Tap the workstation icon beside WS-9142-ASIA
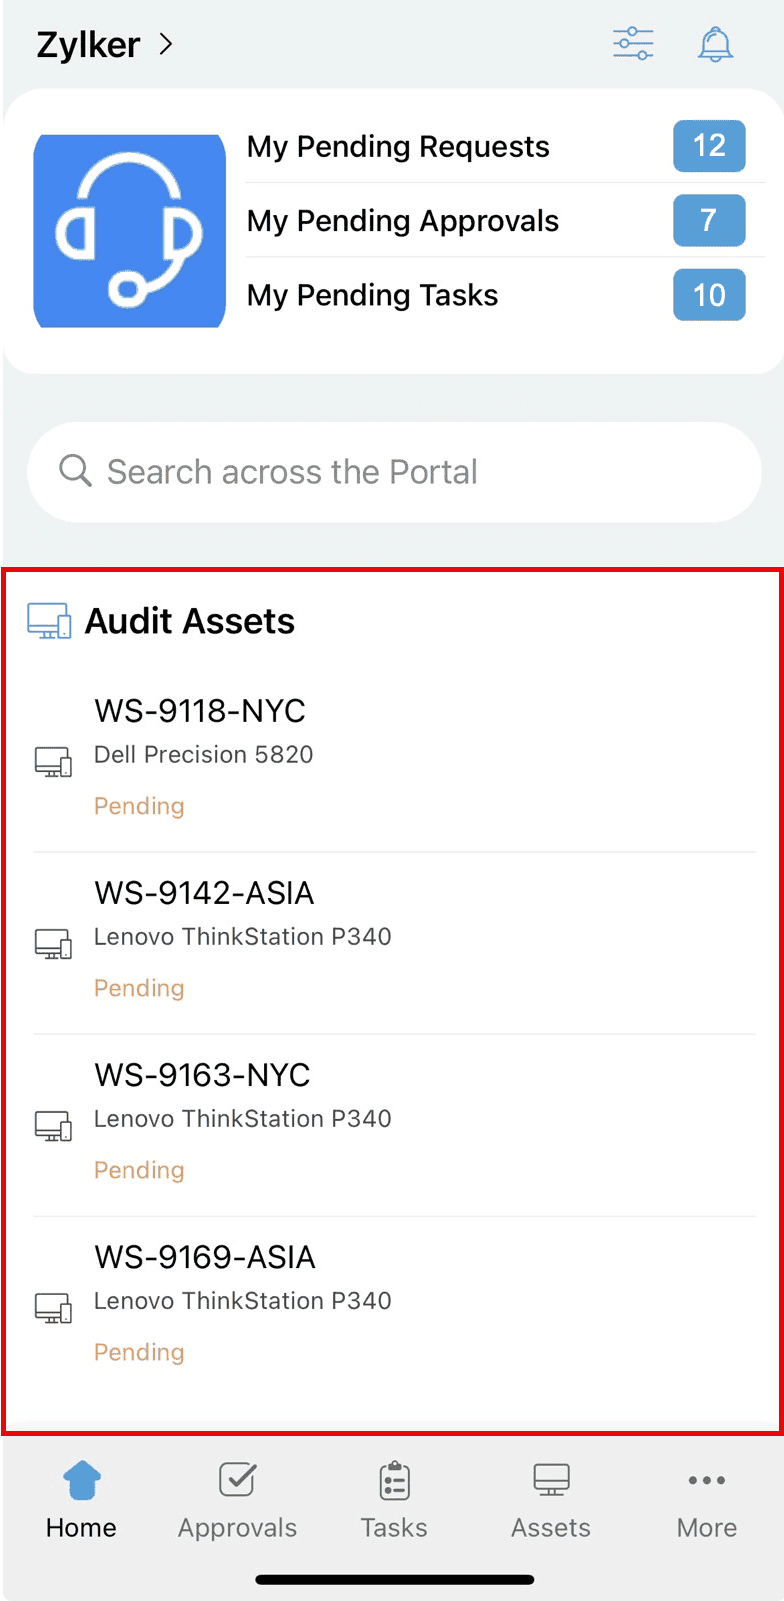This screenshot has height=1601, width=784. click(x=53, y=944)
